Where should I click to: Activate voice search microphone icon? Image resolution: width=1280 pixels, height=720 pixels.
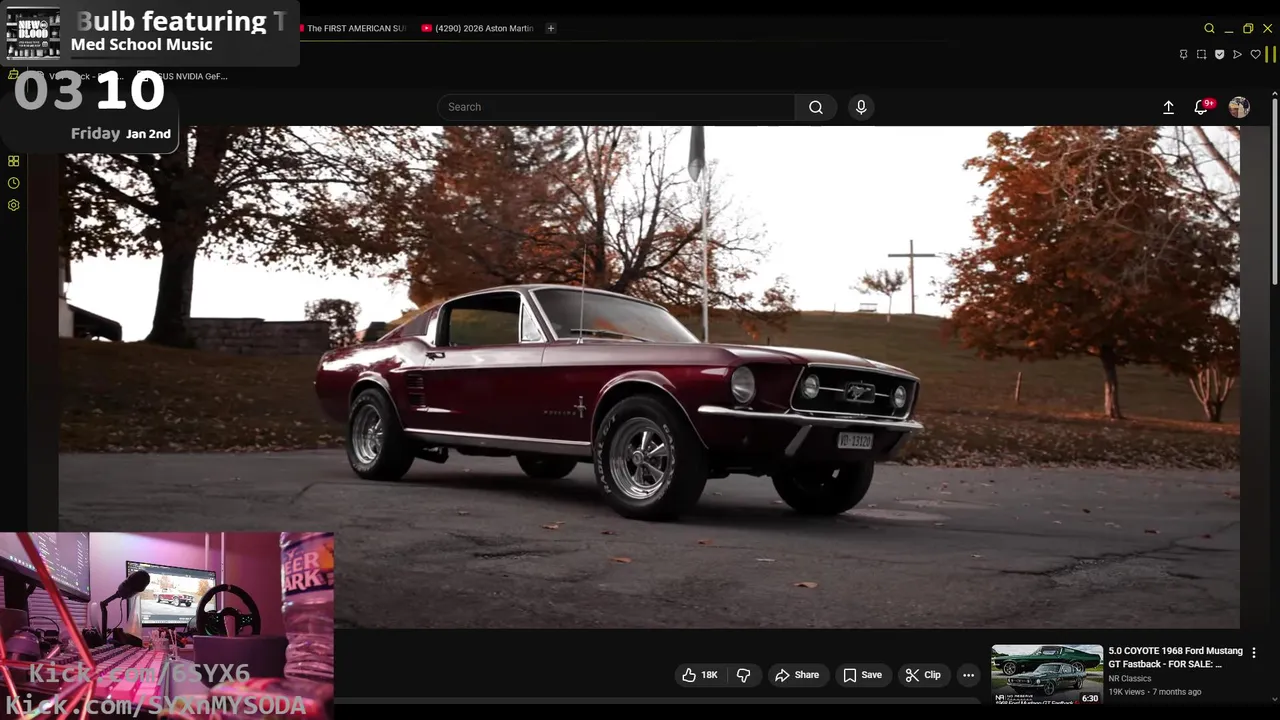coord(861,107)
